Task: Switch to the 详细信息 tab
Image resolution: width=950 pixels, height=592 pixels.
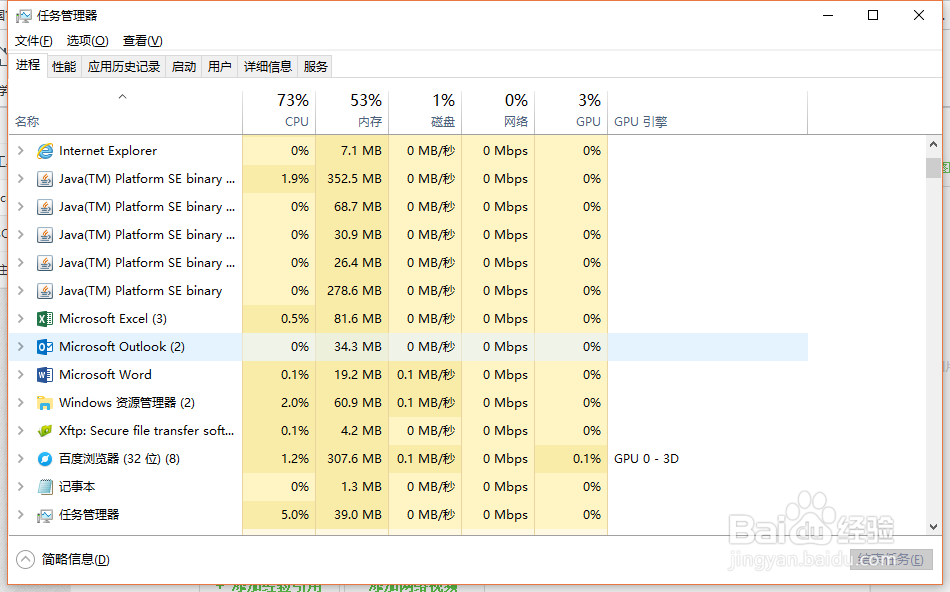Action: coord(268,67)
